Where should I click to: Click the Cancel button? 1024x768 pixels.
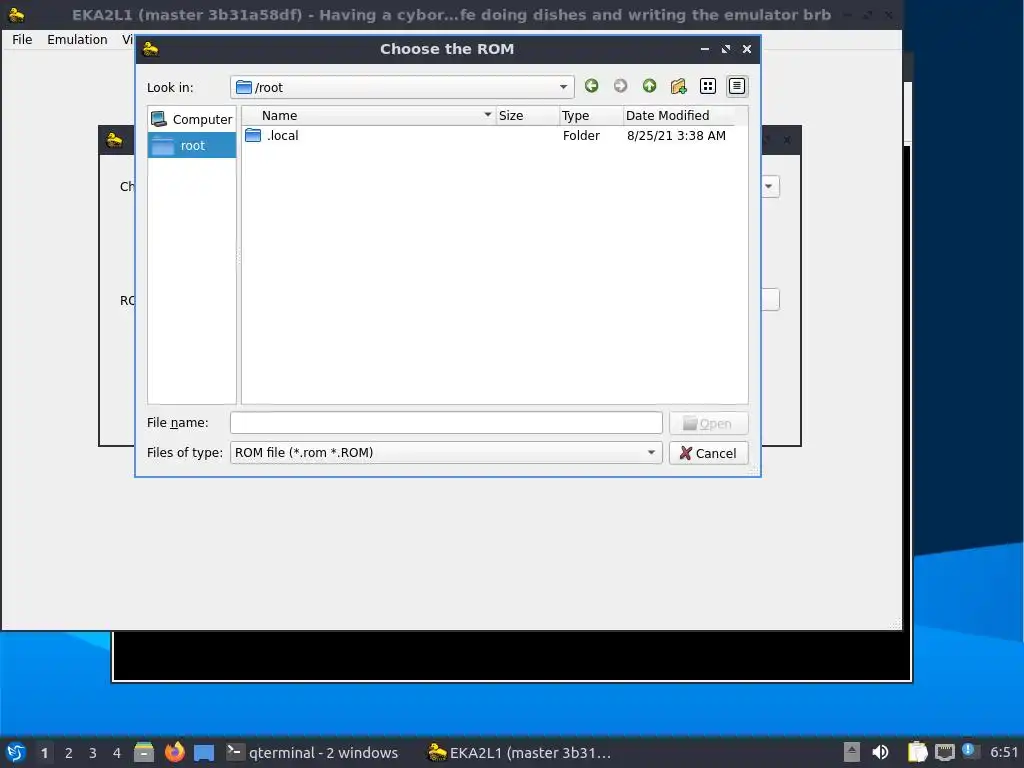point(709,453)
